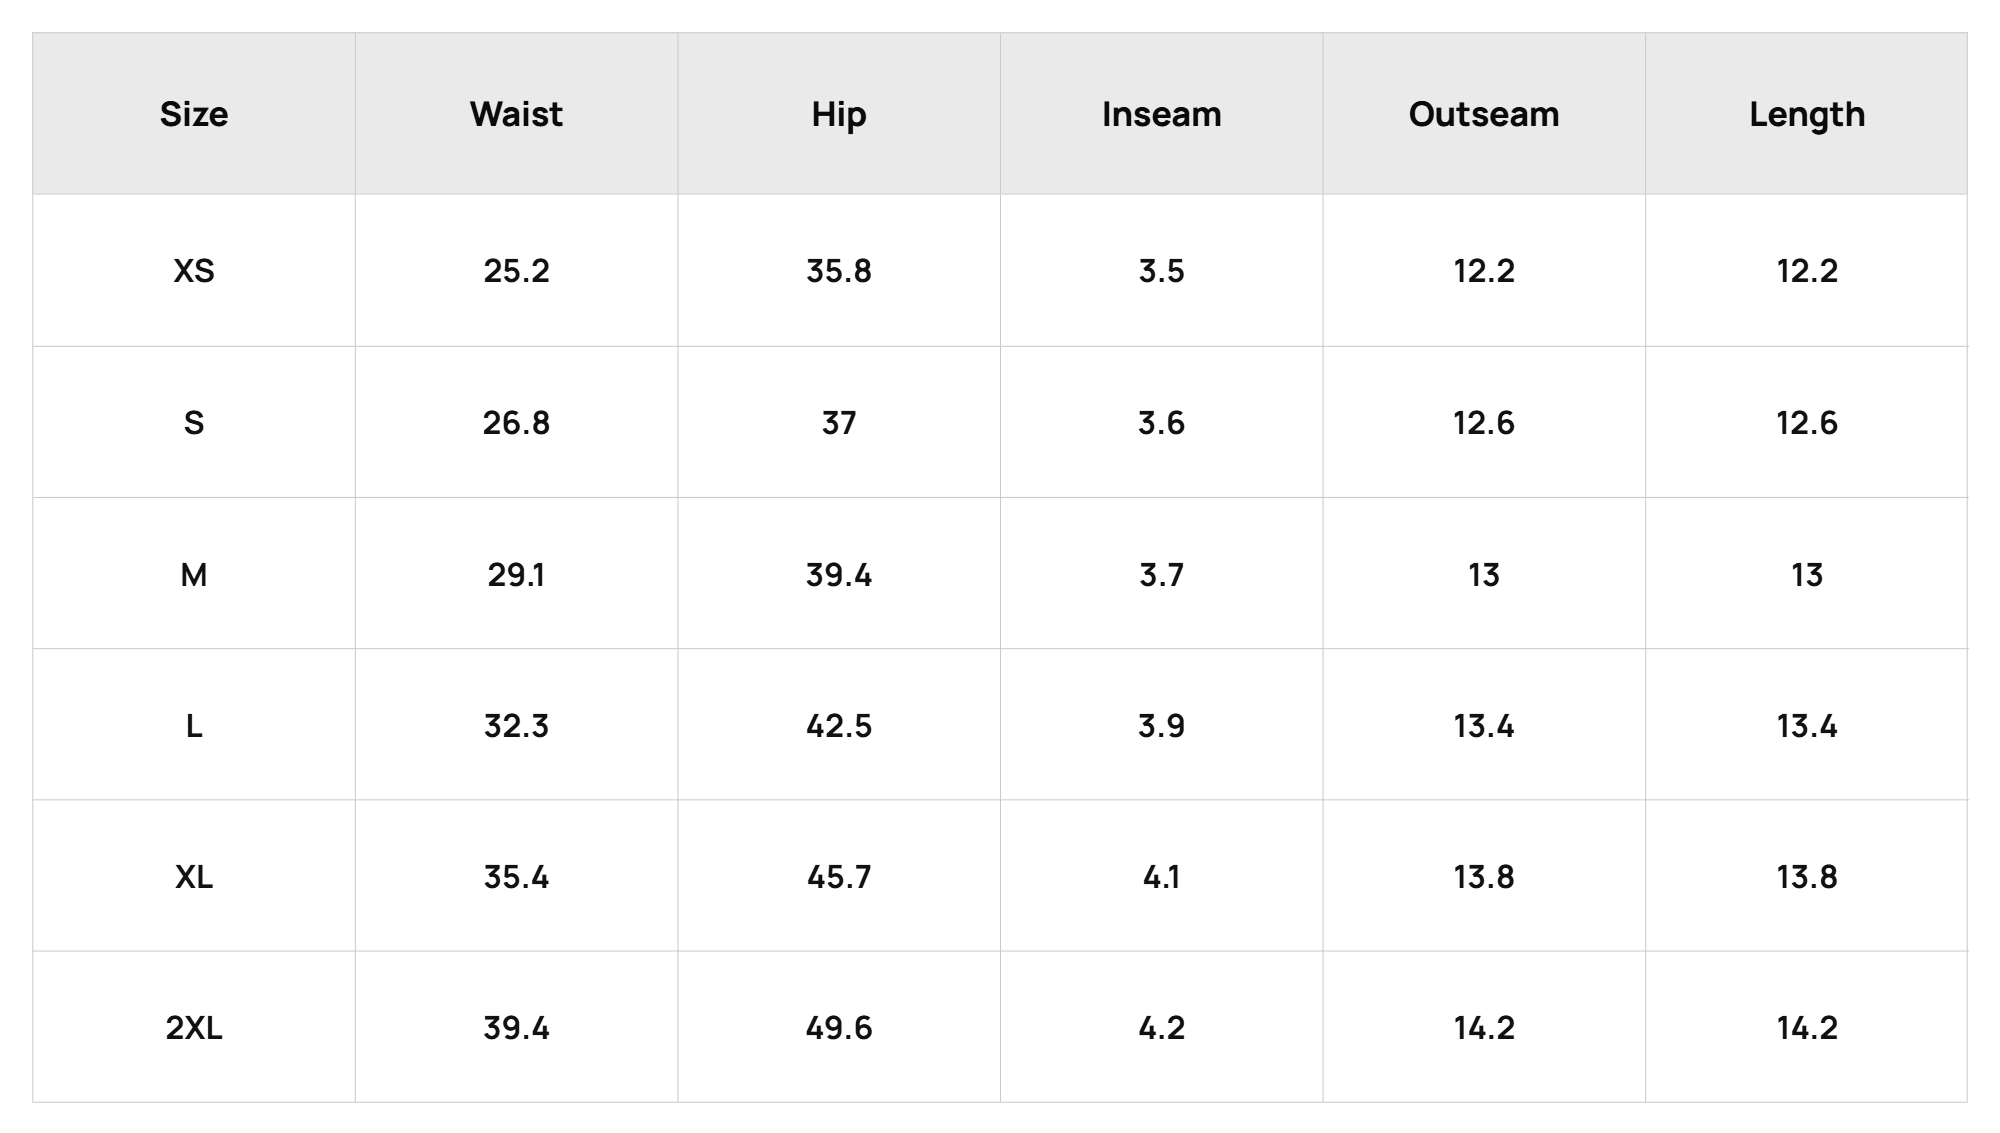Select the M size cell

(194, 574)
